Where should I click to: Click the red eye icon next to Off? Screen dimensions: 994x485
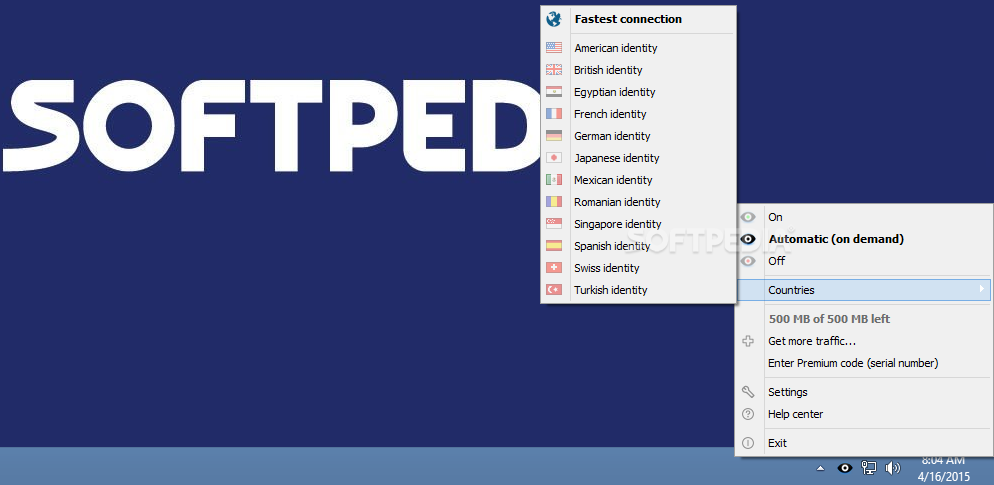(748, 261)
